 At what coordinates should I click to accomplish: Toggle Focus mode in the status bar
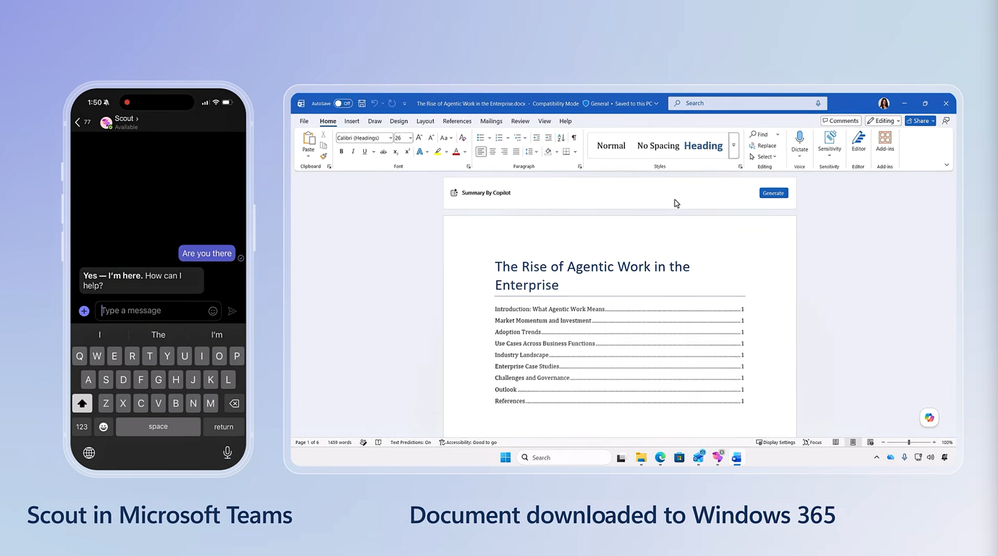(812, 442)
